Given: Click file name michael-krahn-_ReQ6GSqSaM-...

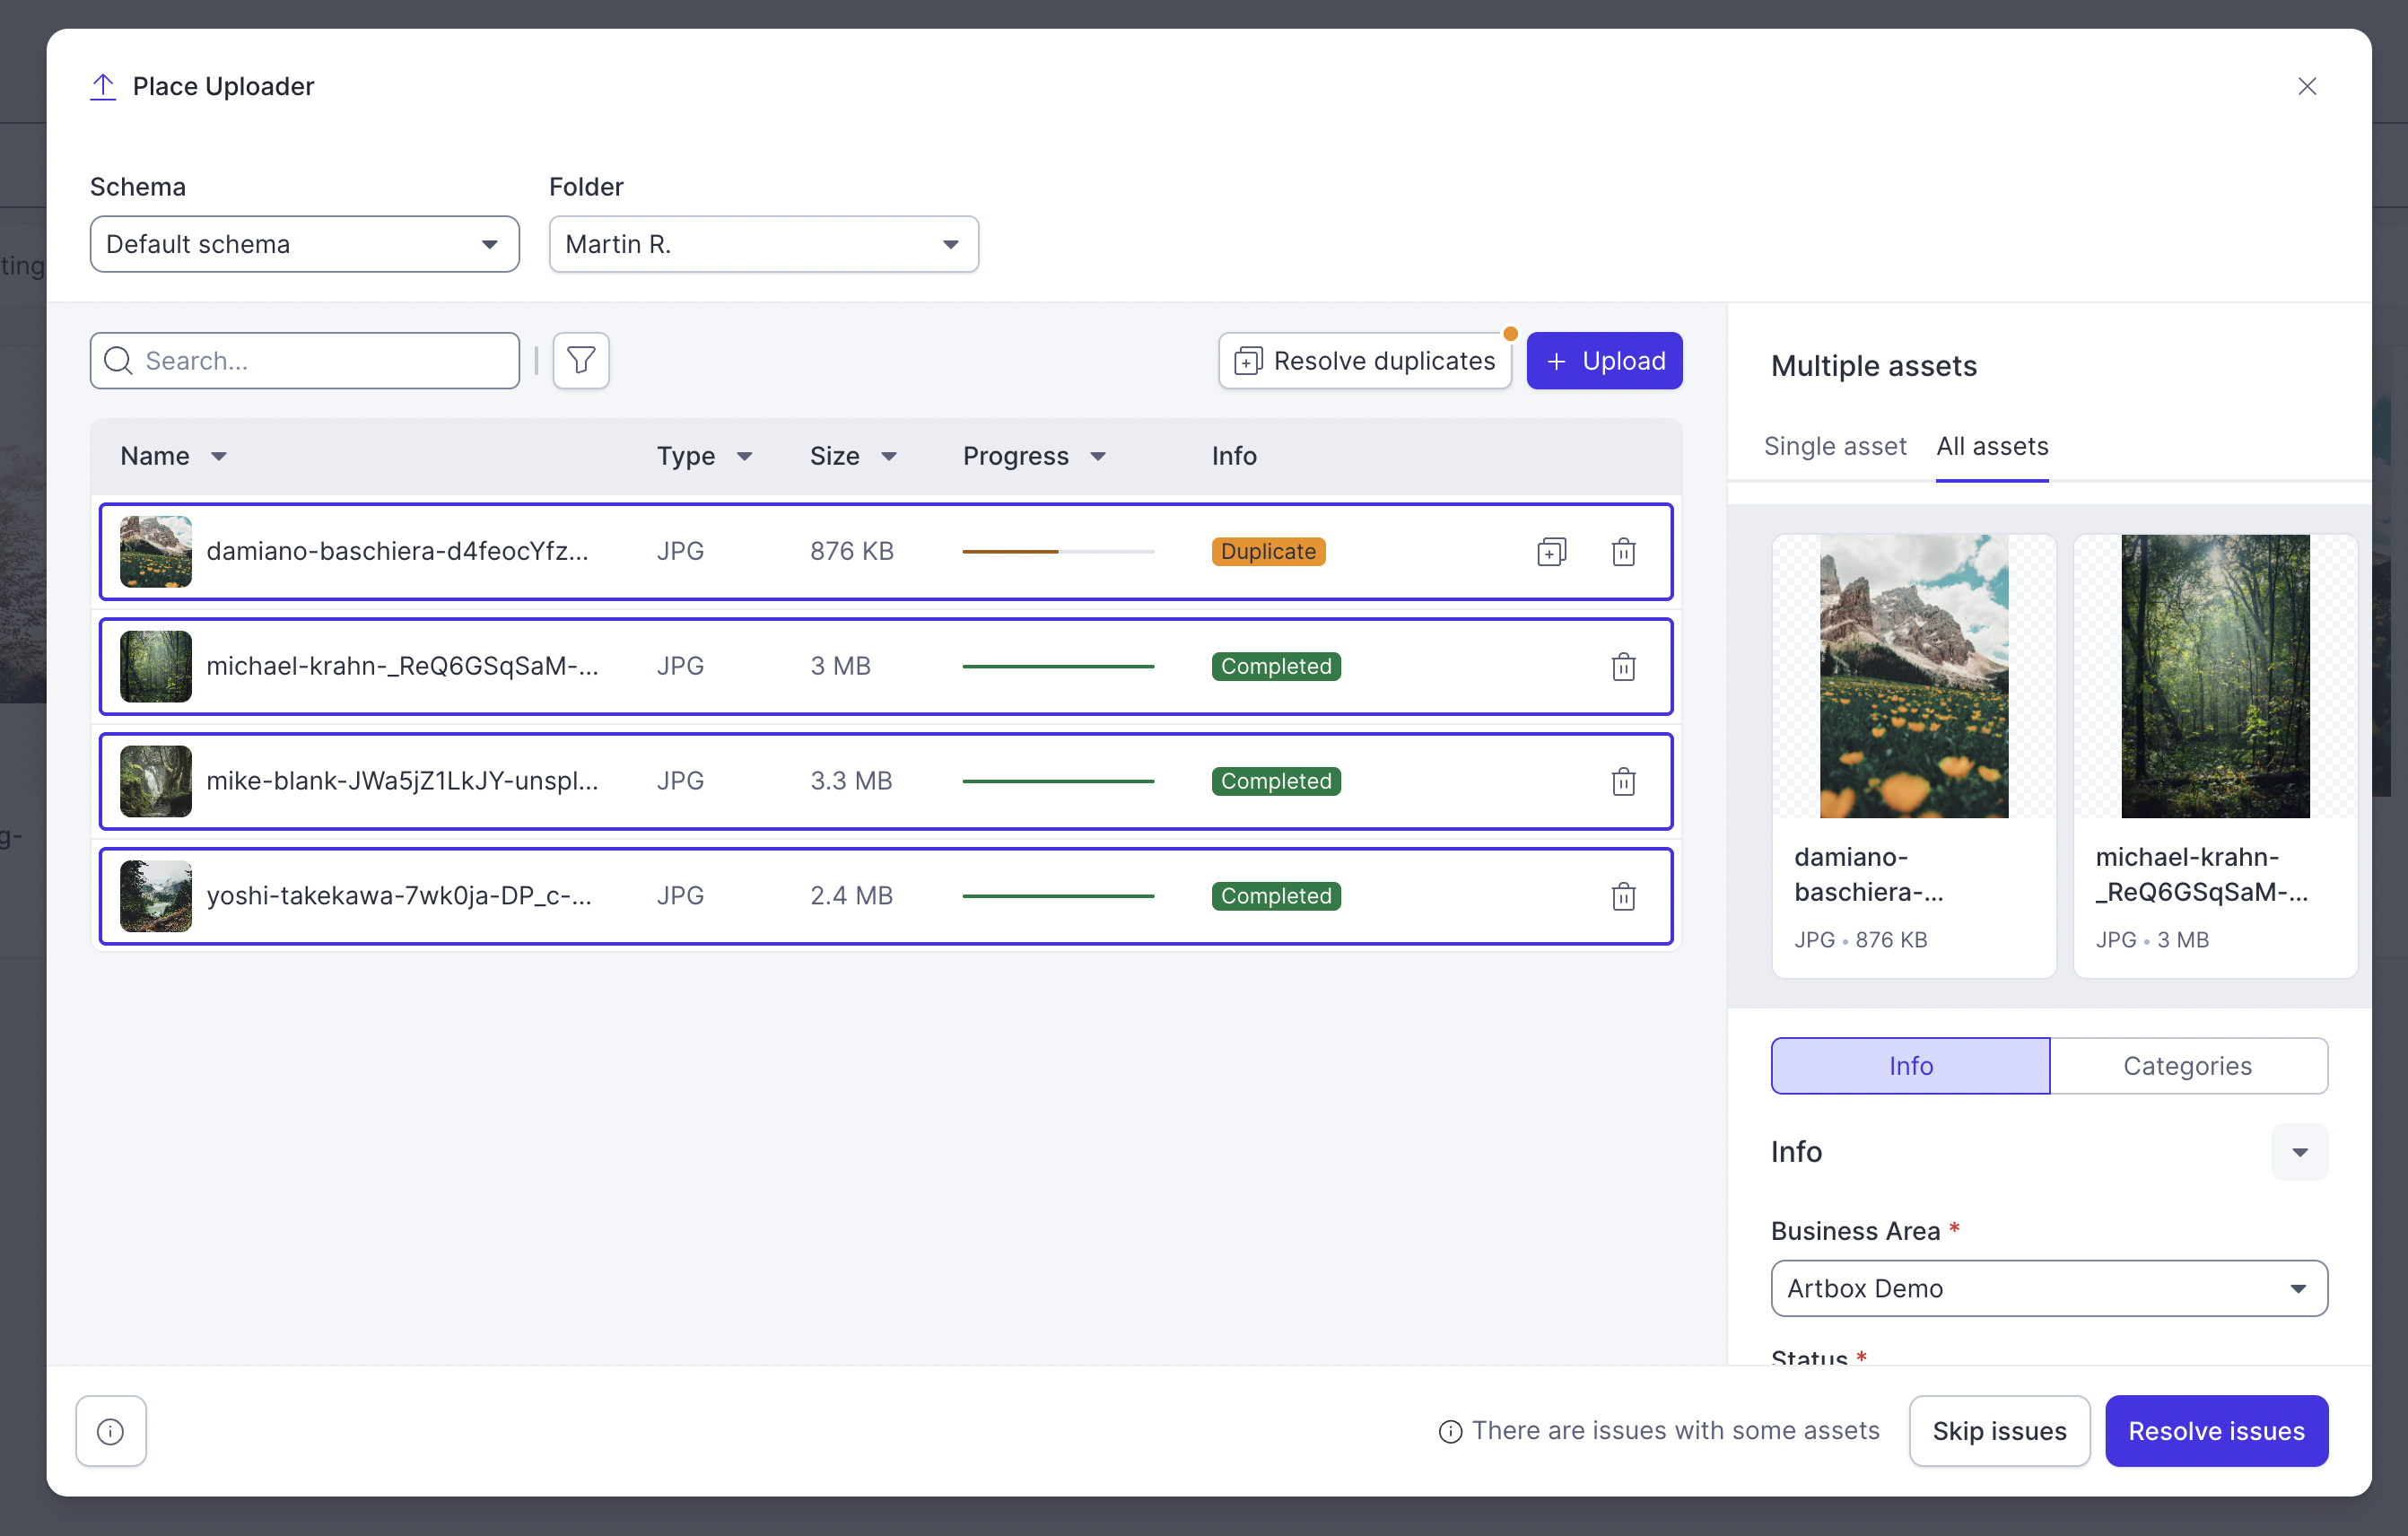Looking at the screenshot, I should tap(402, 666).
